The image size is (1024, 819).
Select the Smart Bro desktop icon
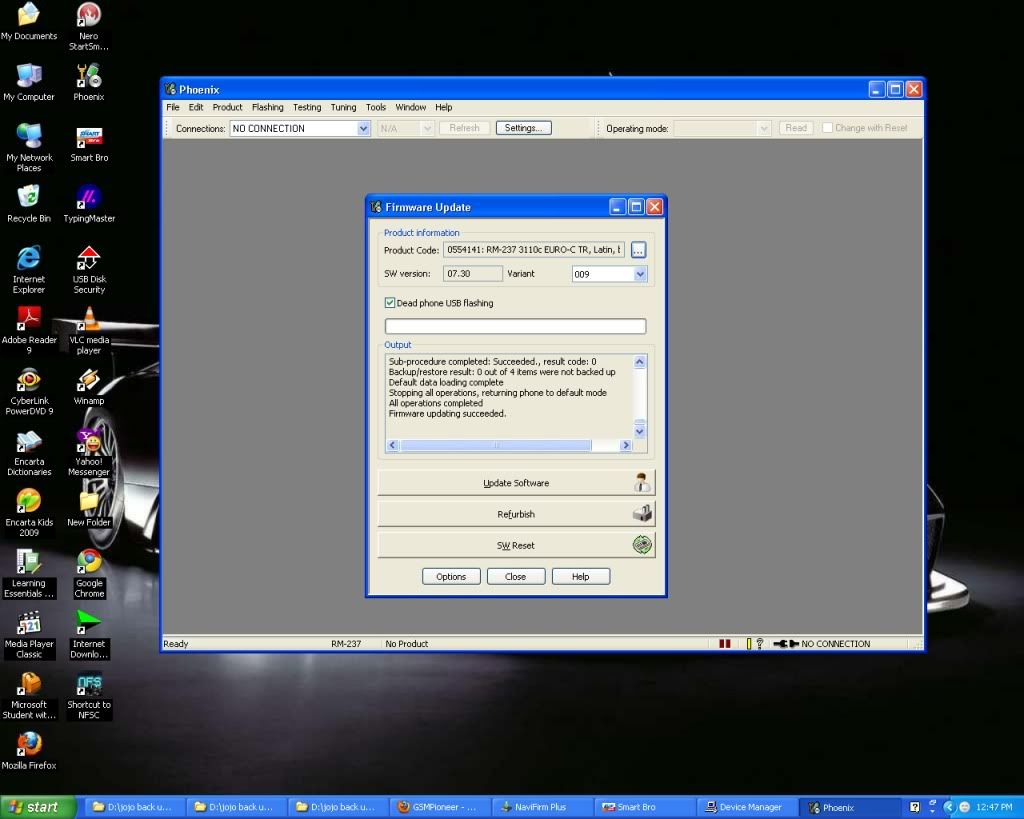coord(89,144)
